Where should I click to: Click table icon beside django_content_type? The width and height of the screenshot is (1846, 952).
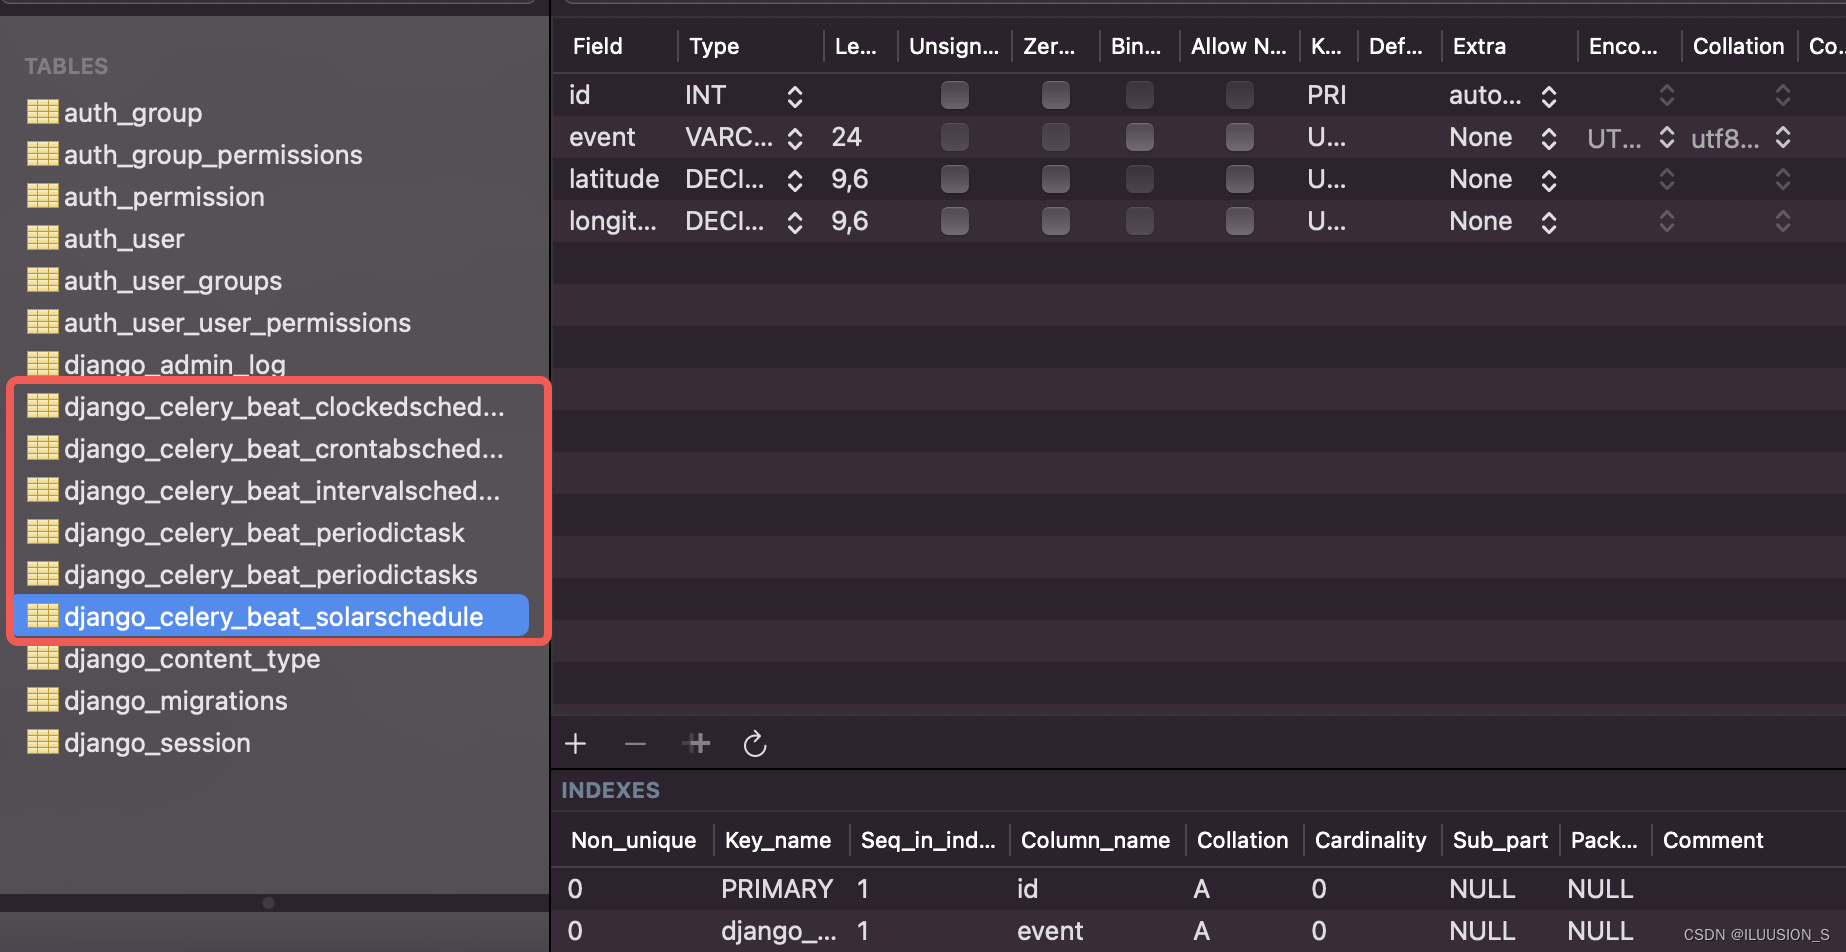42,658
